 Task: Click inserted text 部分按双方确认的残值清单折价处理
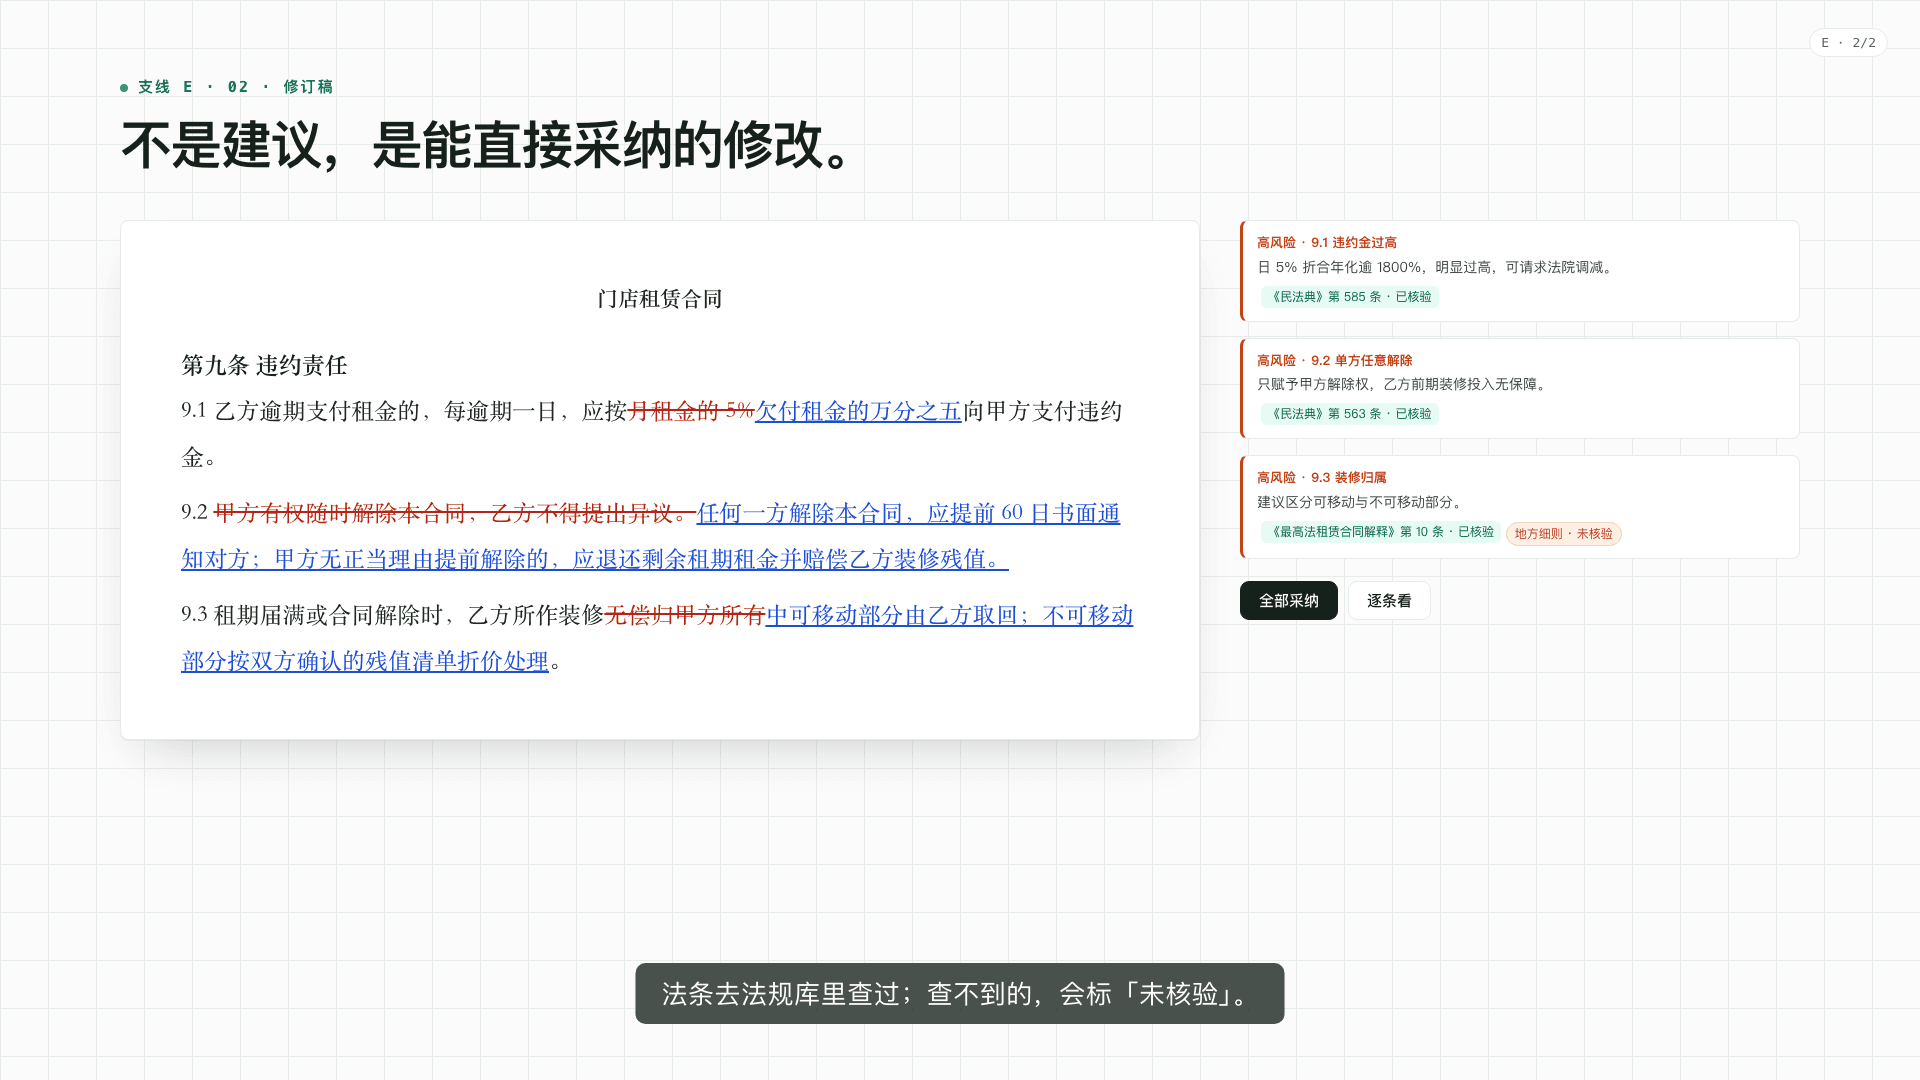[365, 661]
